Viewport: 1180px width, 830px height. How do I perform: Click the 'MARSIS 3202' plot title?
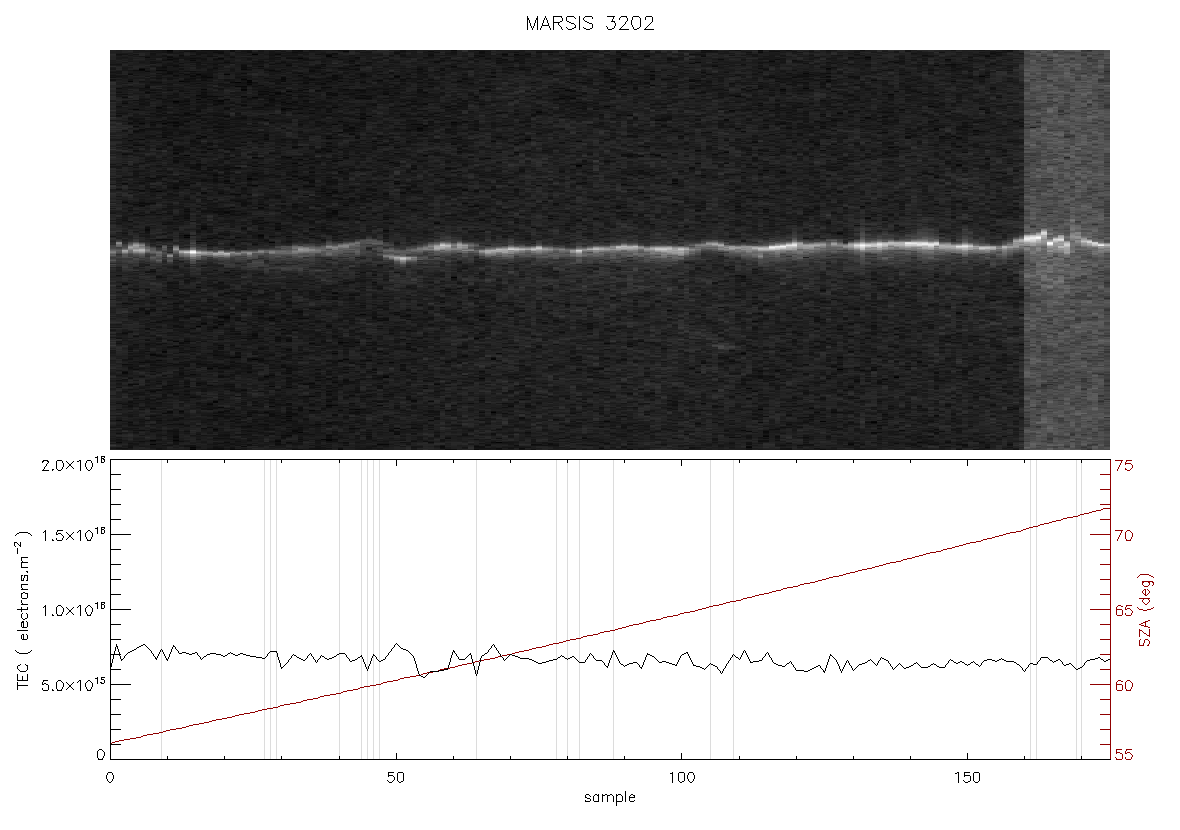(589, 23)
